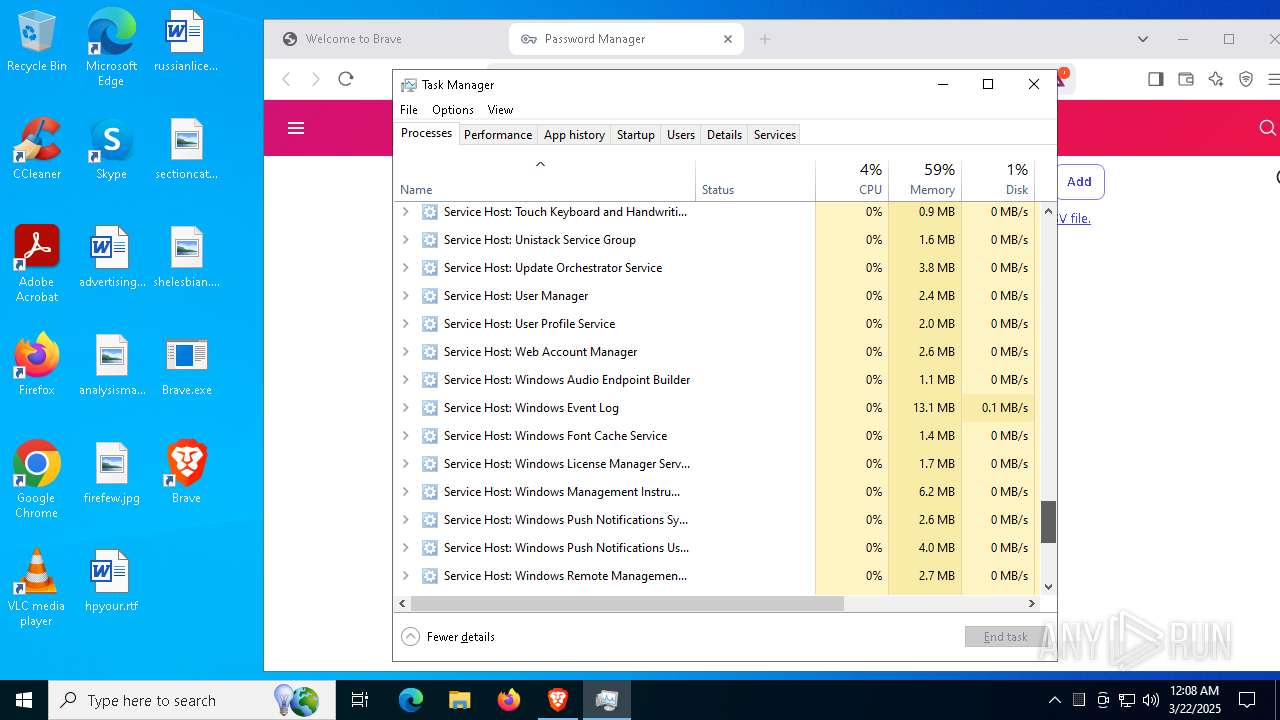
Task: Select Service Host: Windows License Manager Service row
Action: tap(716, 464)
